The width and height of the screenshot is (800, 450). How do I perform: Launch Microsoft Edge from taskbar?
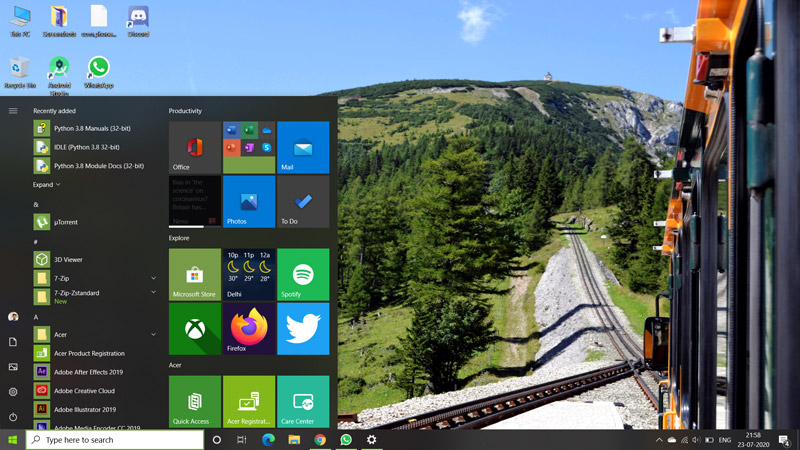tap(268, 440)
